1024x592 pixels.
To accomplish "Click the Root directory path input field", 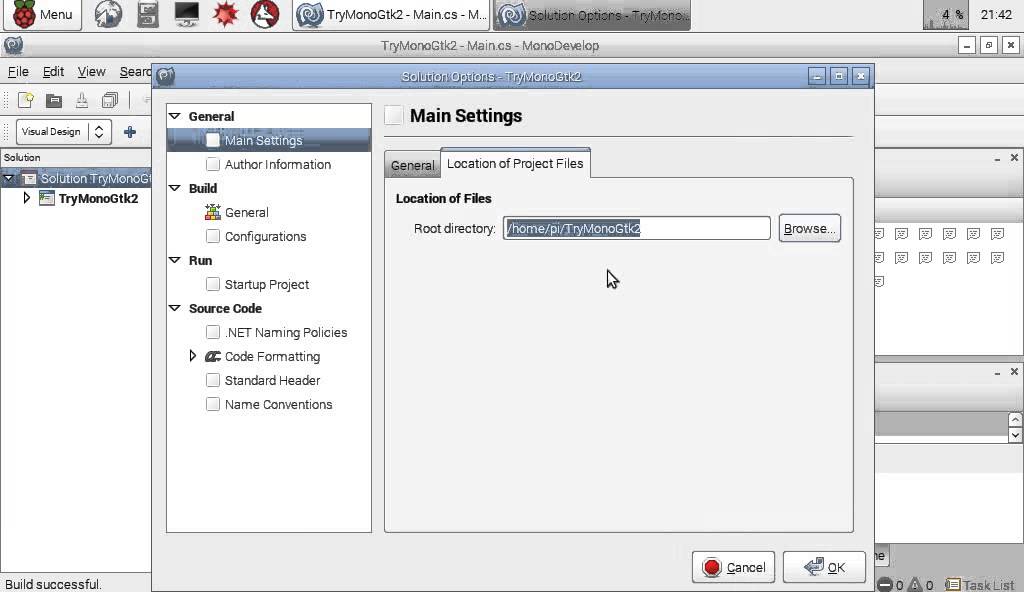I will click(637, 228).
